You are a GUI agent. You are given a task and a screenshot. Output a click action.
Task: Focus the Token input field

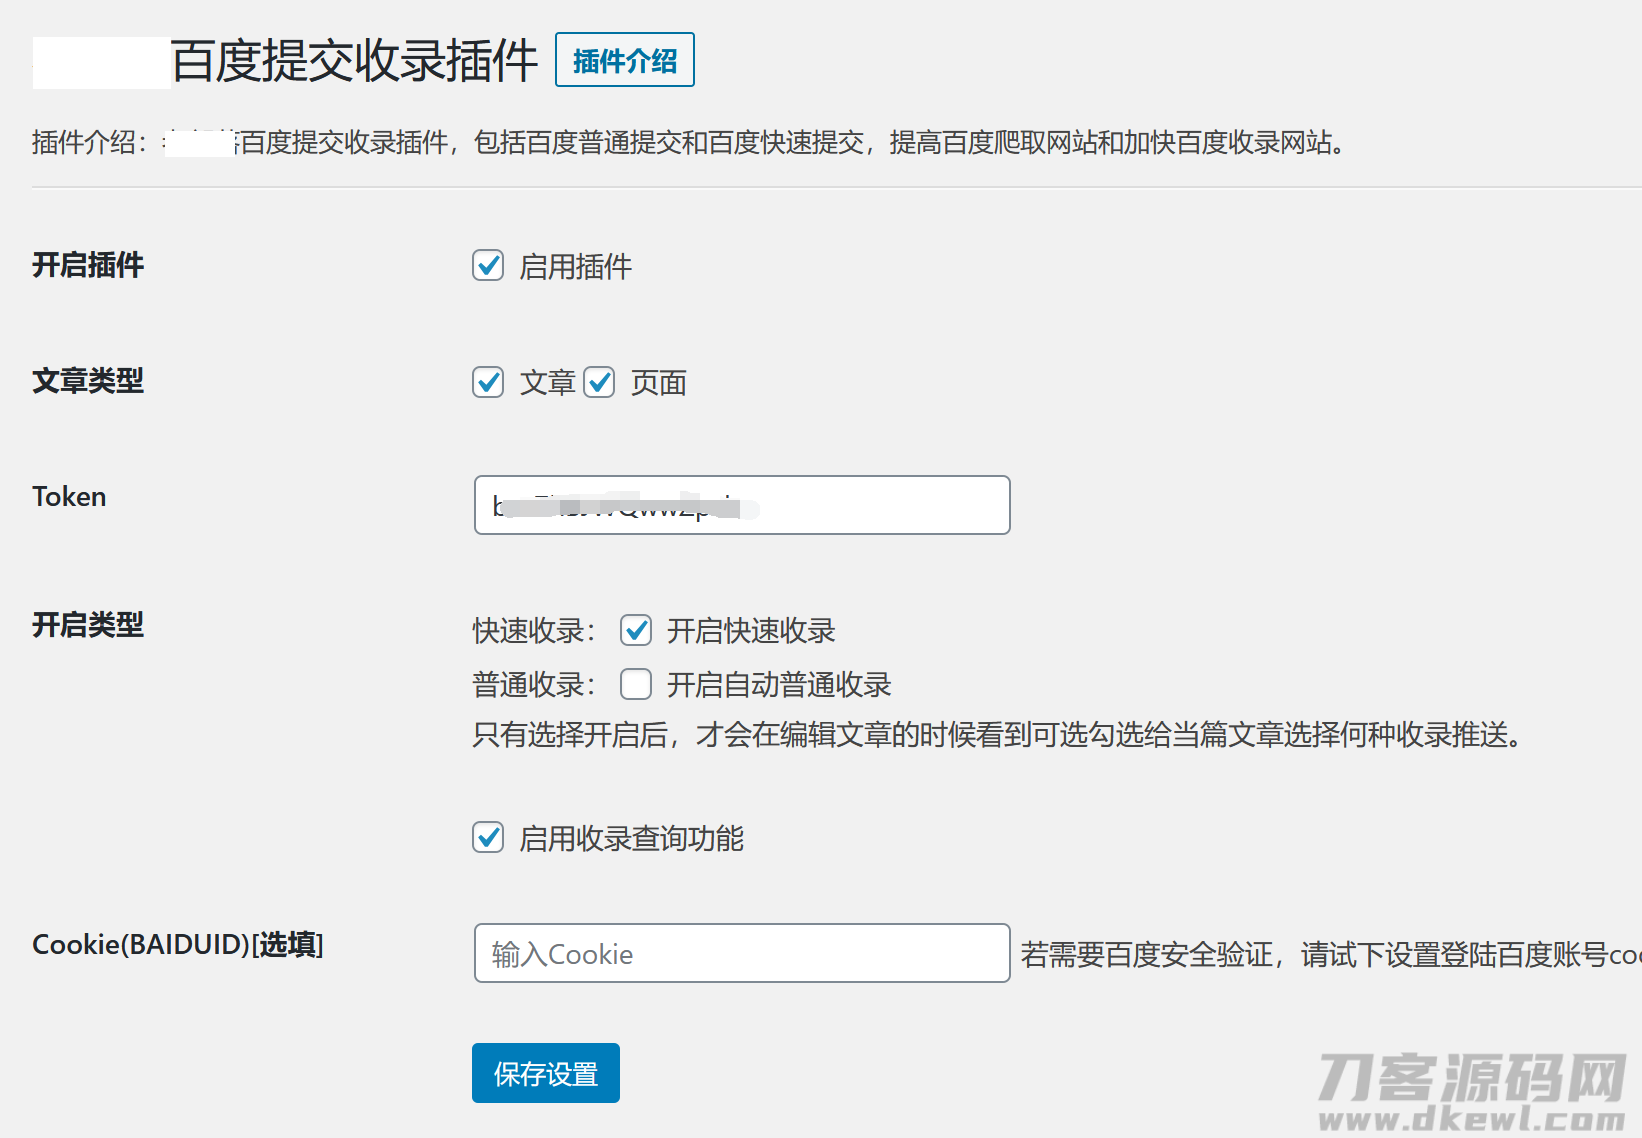[x=742, y=505]
